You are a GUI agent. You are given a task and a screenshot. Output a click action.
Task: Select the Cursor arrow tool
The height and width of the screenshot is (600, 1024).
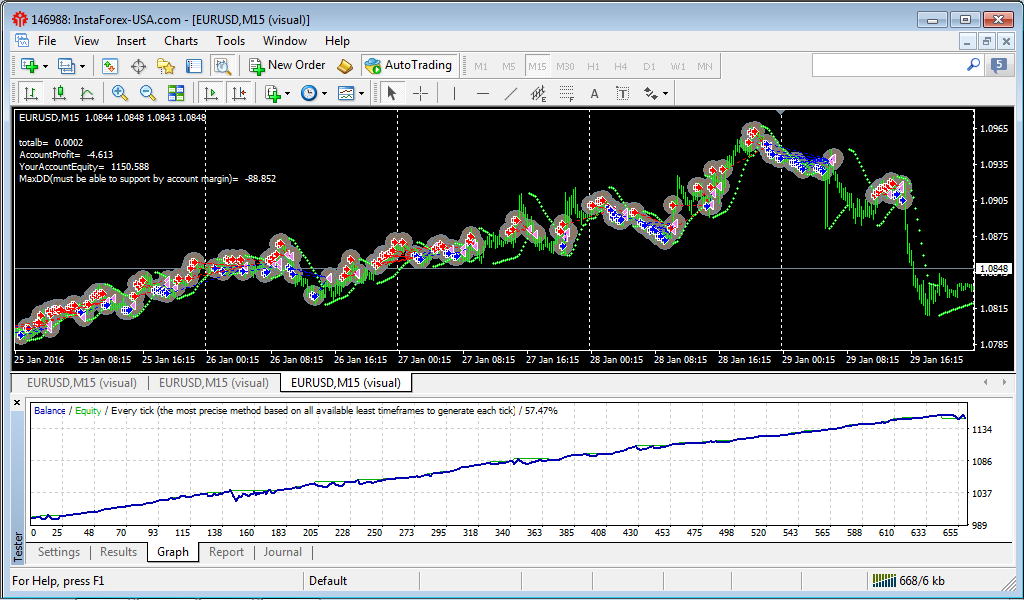point(392,93)
